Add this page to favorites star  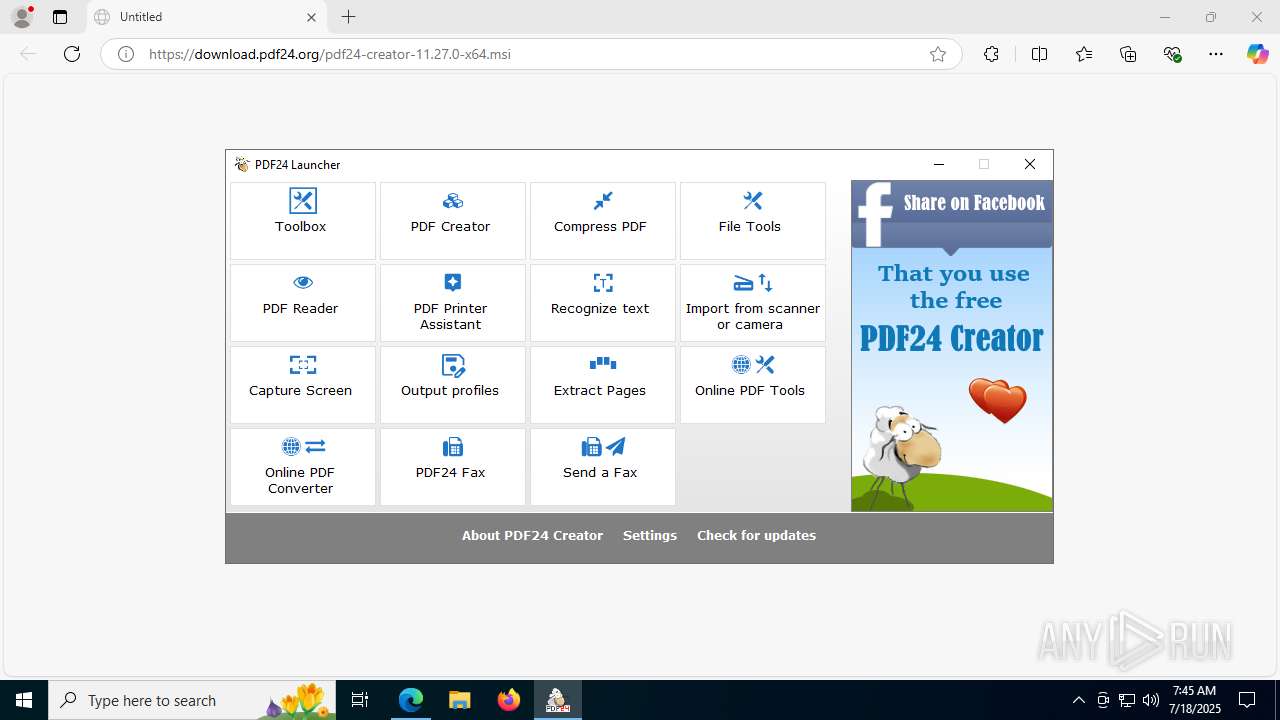tap(937, 54)
